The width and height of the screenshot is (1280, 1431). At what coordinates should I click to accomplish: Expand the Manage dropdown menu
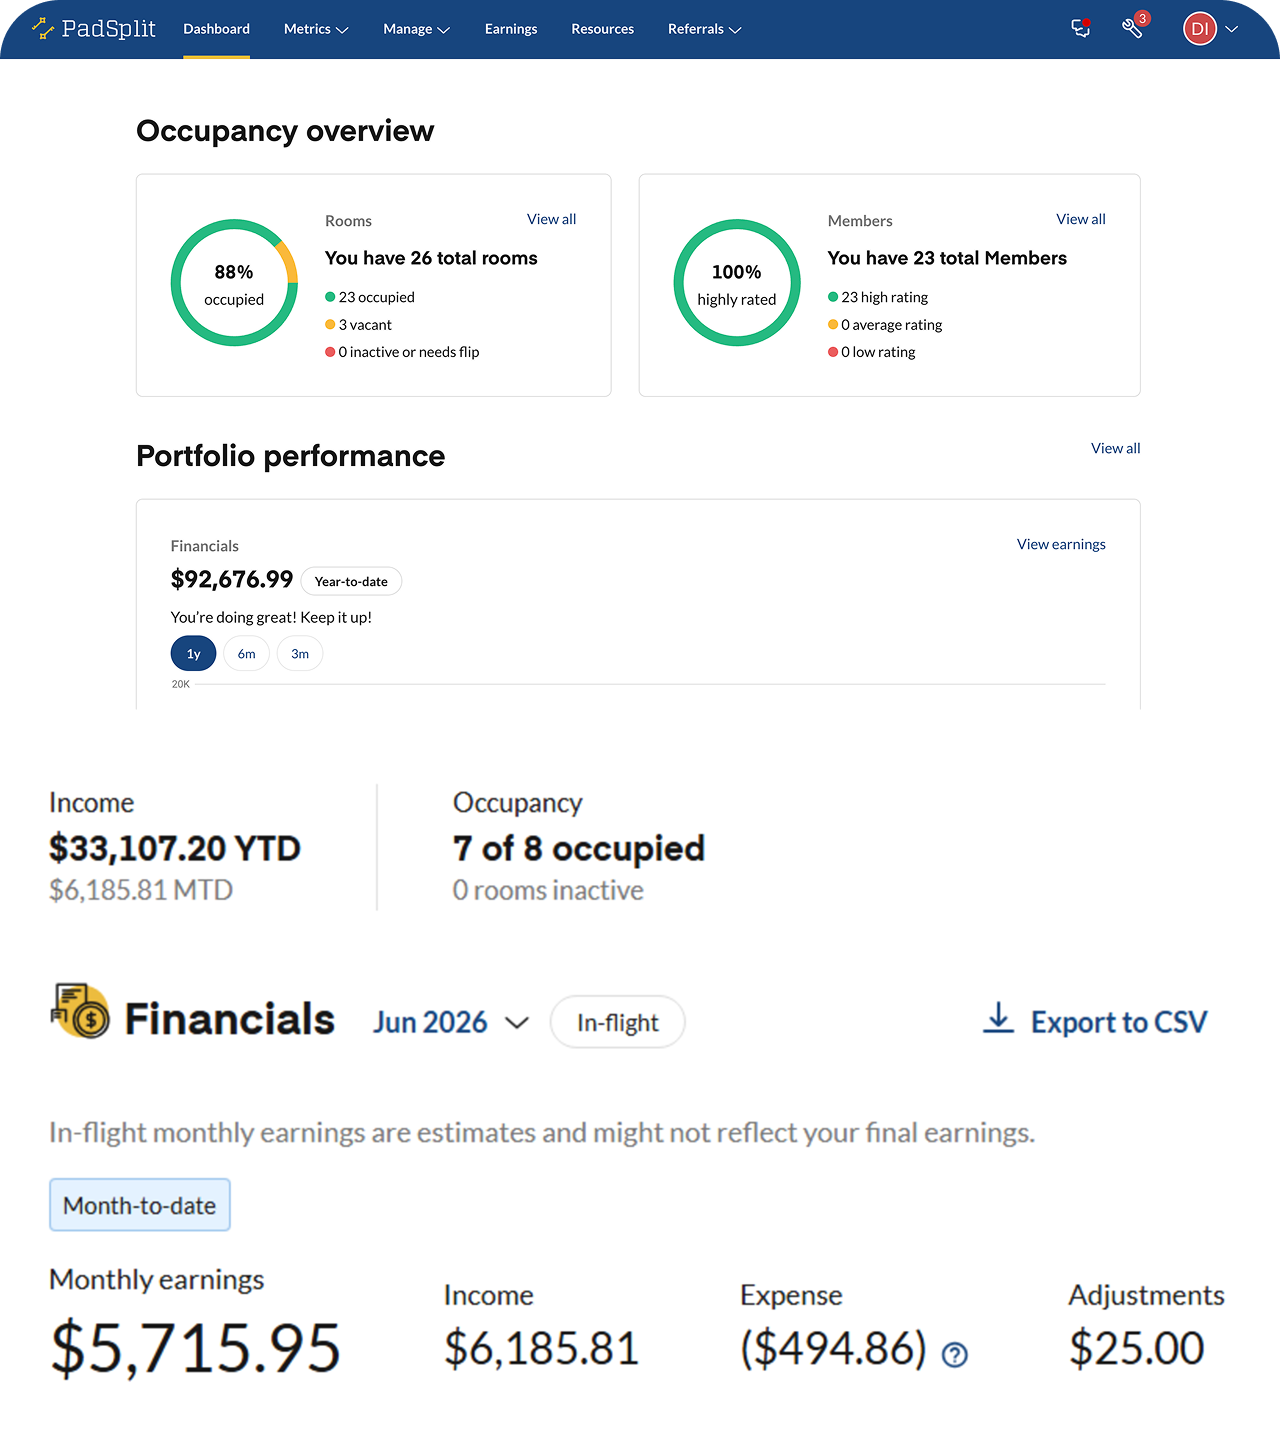[417, 29]
